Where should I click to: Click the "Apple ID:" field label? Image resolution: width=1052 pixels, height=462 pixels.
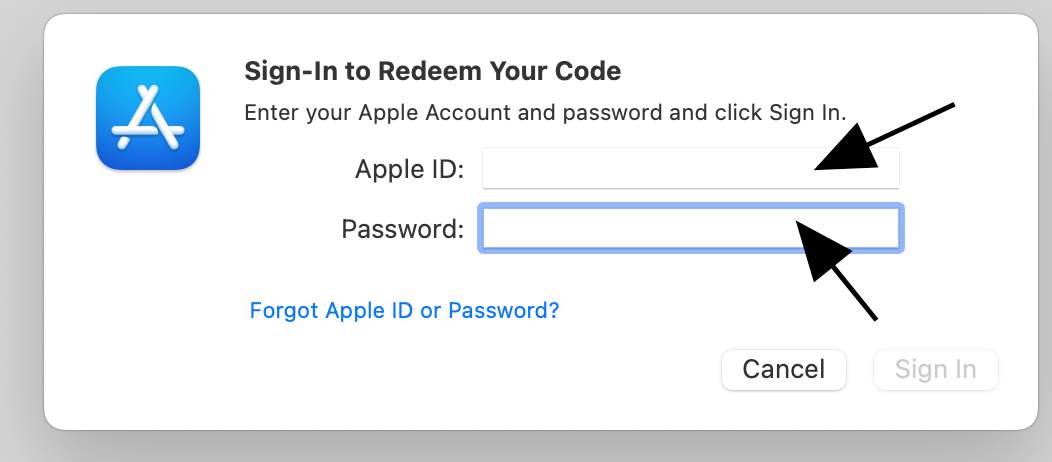(x=409, y=169)
